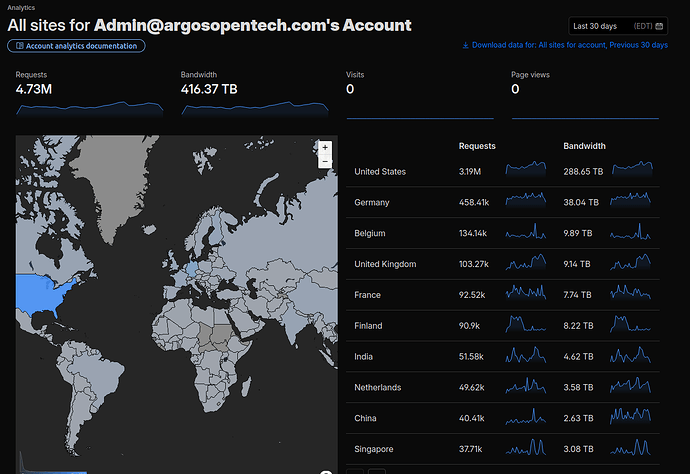The width and height of the screenshot is (690, 474).
Task: Click the Bandwidth column header
Action: pyautogui.click(x=584, y=146)
